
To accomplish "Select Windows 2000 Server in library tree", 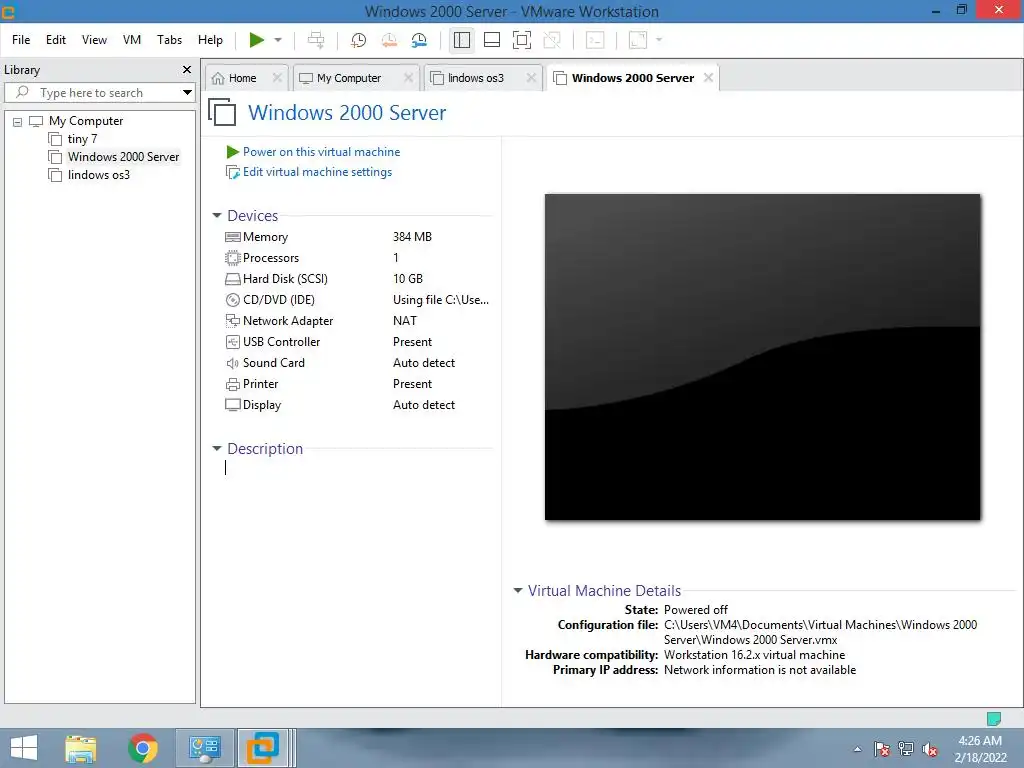I will (x=123, y=157).
